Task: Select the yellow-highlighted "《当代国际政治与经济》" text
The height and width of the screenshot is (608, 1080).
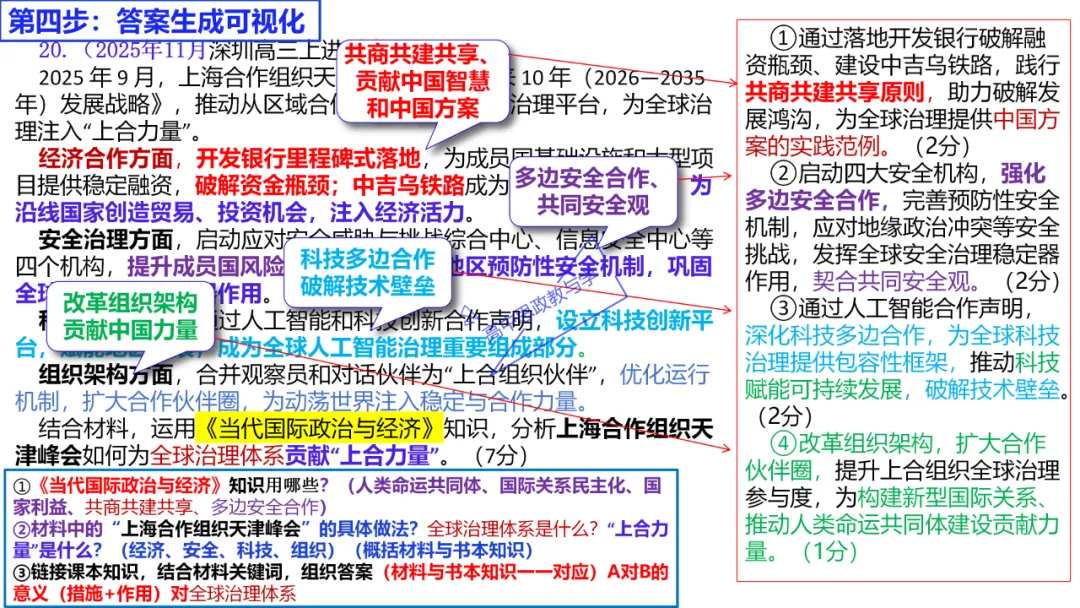Action: 320,428
